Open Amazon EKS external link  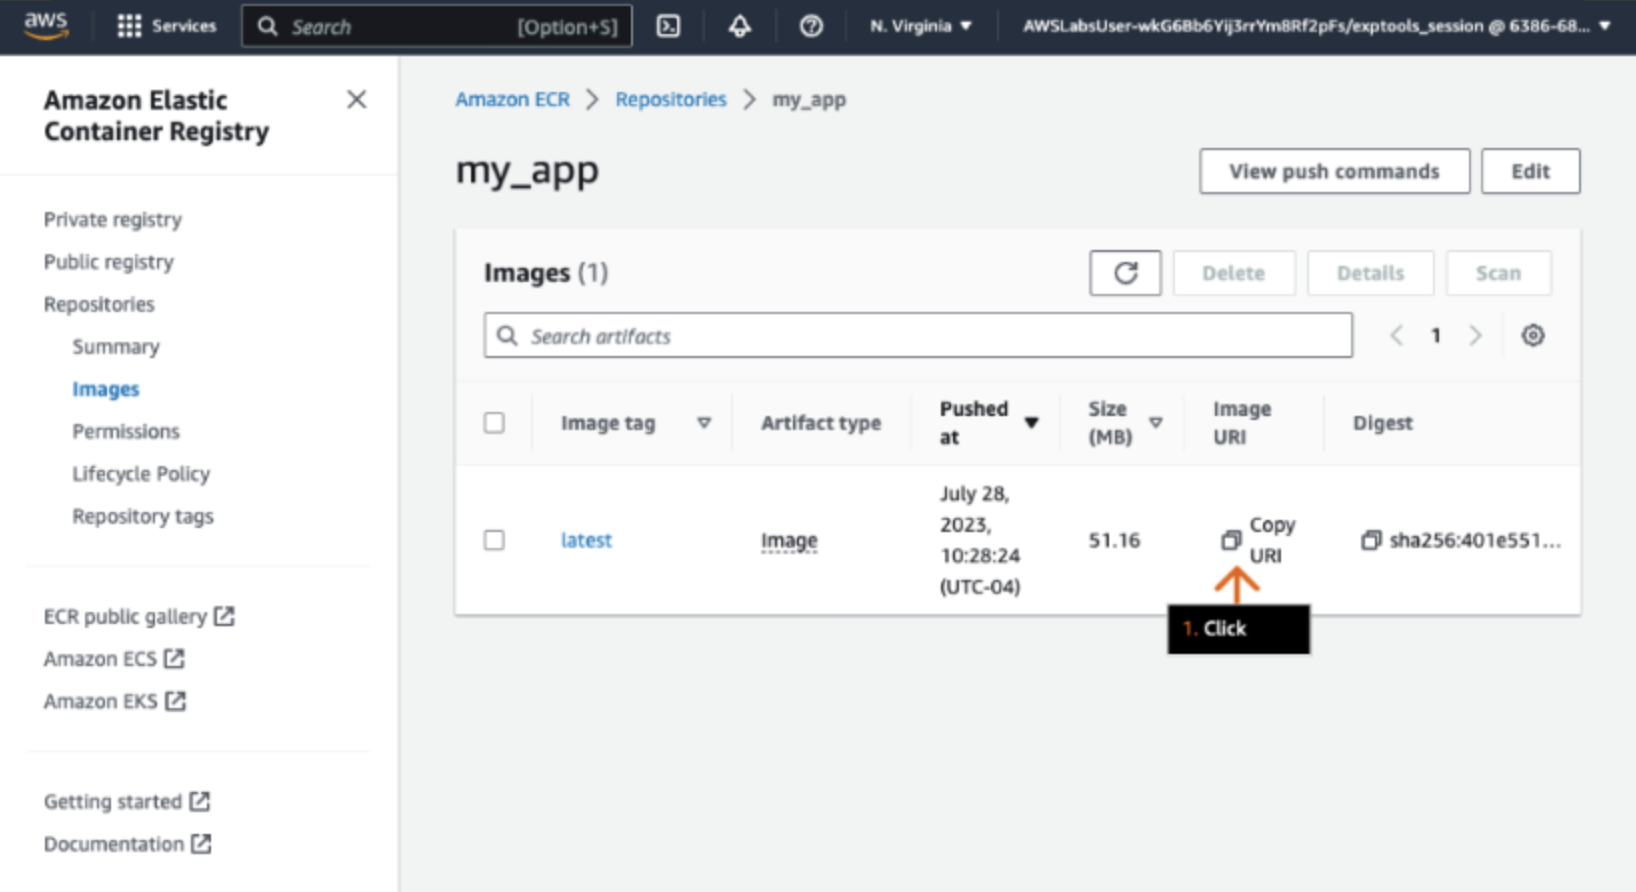click(x=114, y=701)
